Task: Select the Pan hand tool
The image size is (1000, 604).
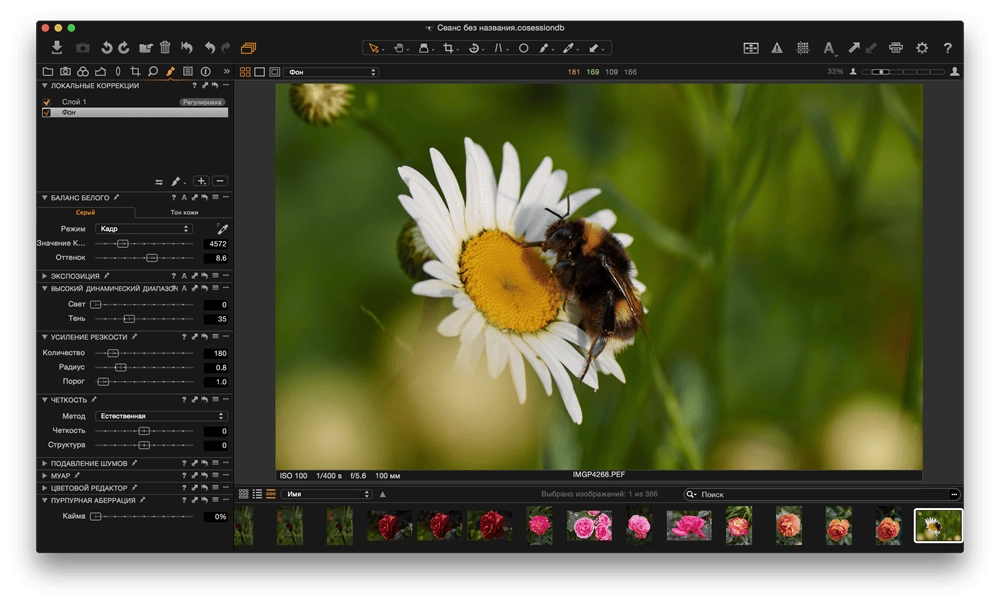Action: coord(399,48)
